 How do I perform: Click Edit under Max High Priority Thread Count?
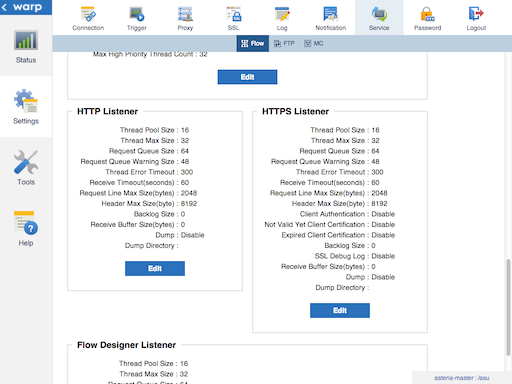point(247,77)
